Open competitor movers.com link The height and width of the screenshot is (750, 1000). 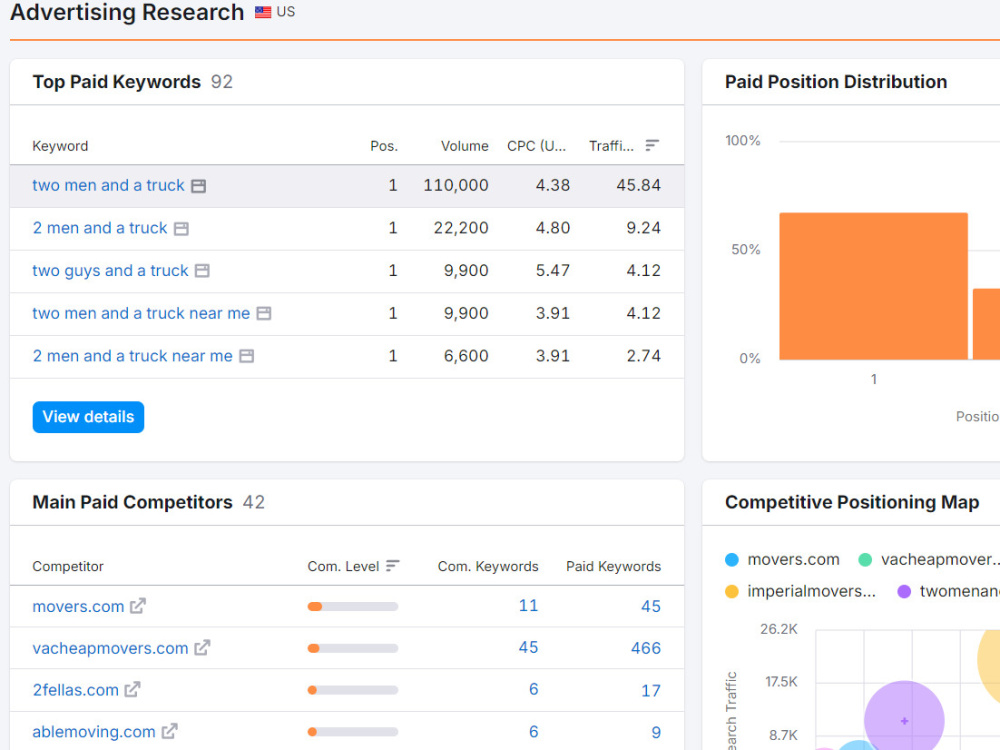click(78, 607)
